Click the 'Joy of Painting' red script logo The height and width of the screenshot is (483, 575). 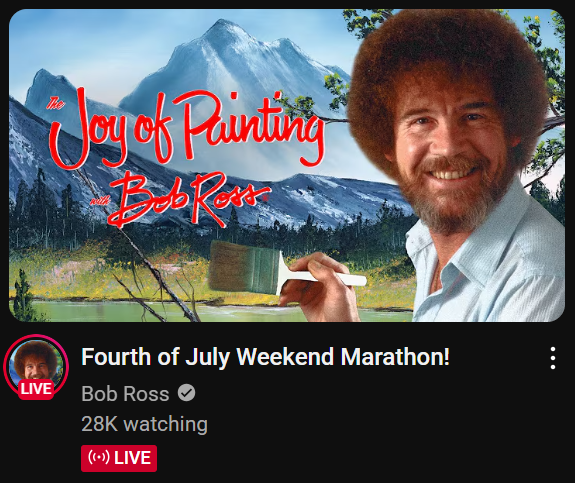coord(187,128)
